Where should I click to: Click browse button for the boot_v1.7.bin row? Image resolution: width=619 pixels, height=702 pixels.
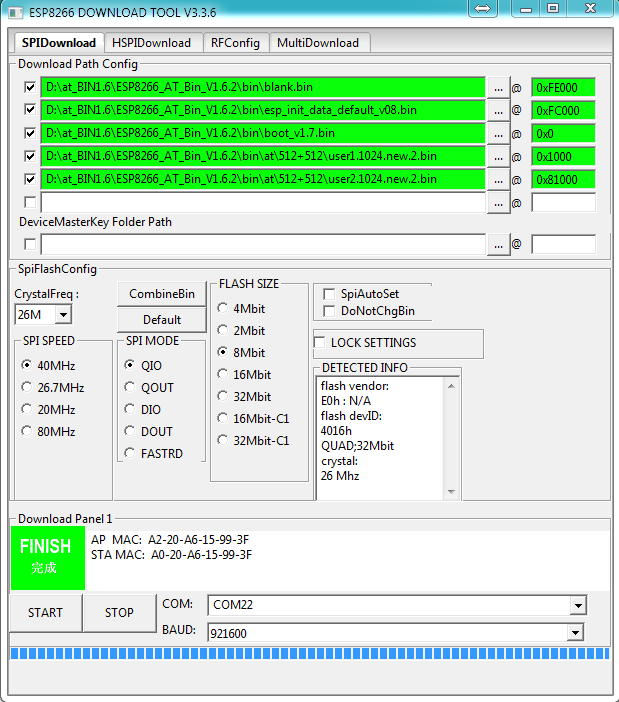pyautogui.click(x=498, y=134)
